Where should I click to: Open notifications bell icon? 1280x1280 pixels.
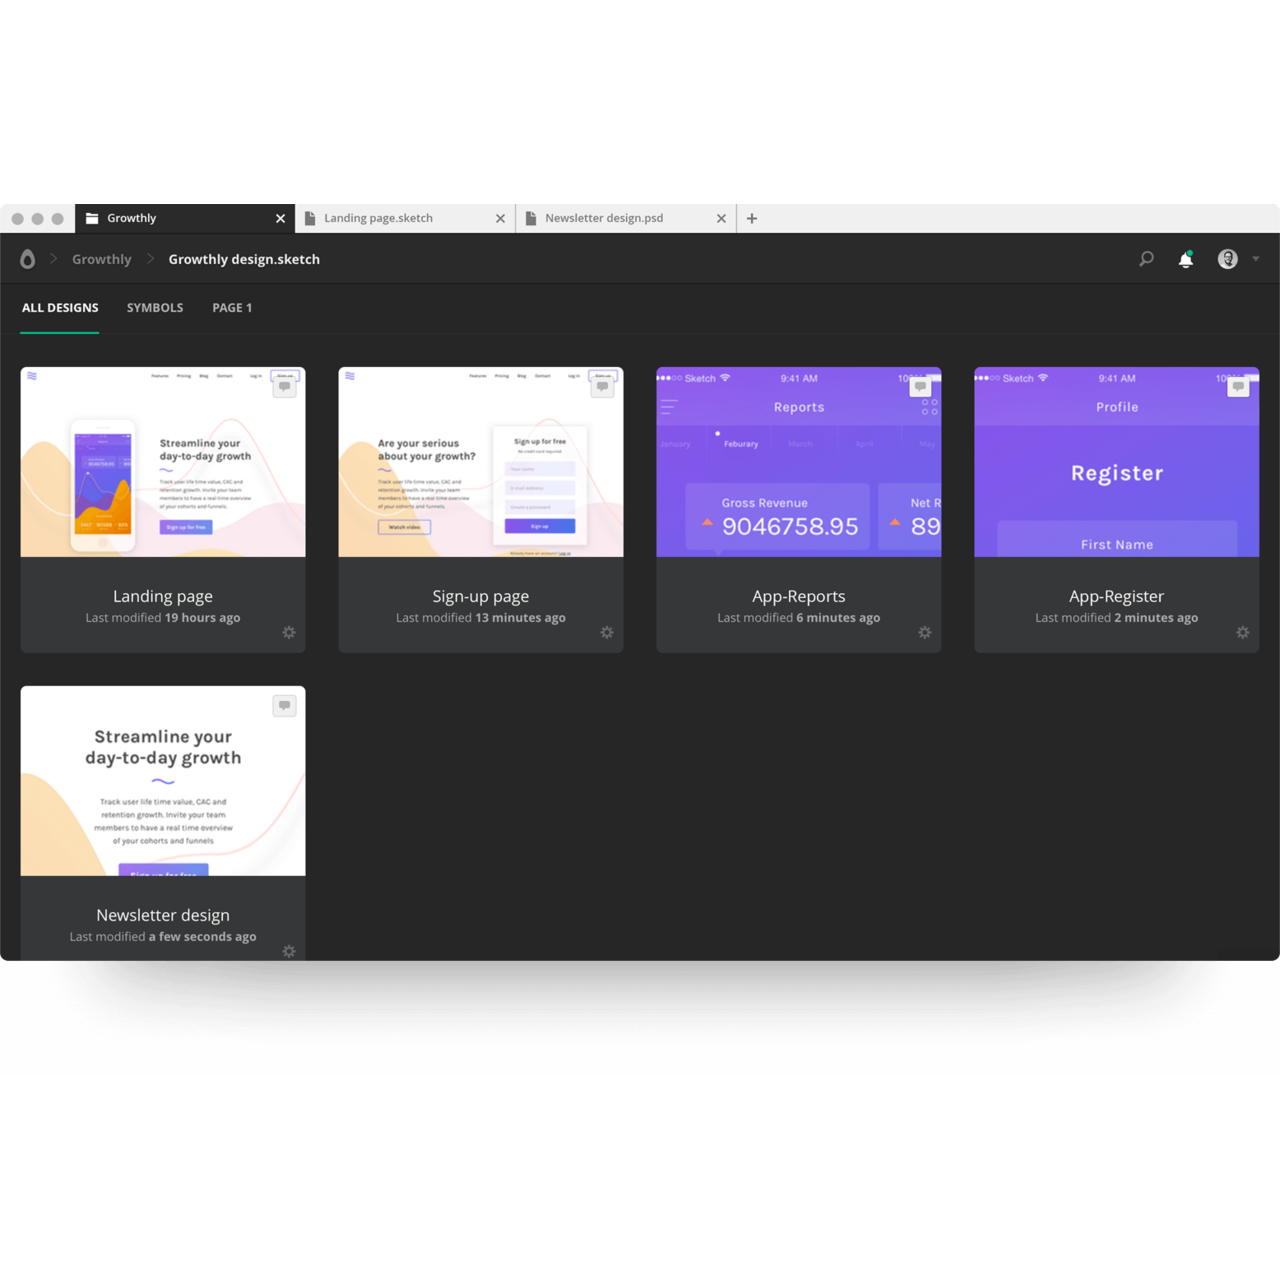1186,260
